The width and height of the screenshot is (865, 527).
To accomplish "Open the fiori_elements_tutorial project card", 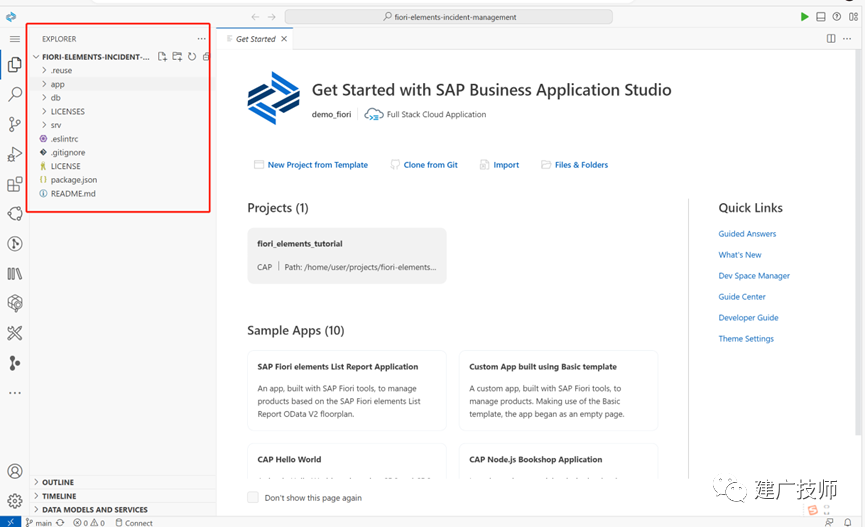I will [x=347, y=255].
